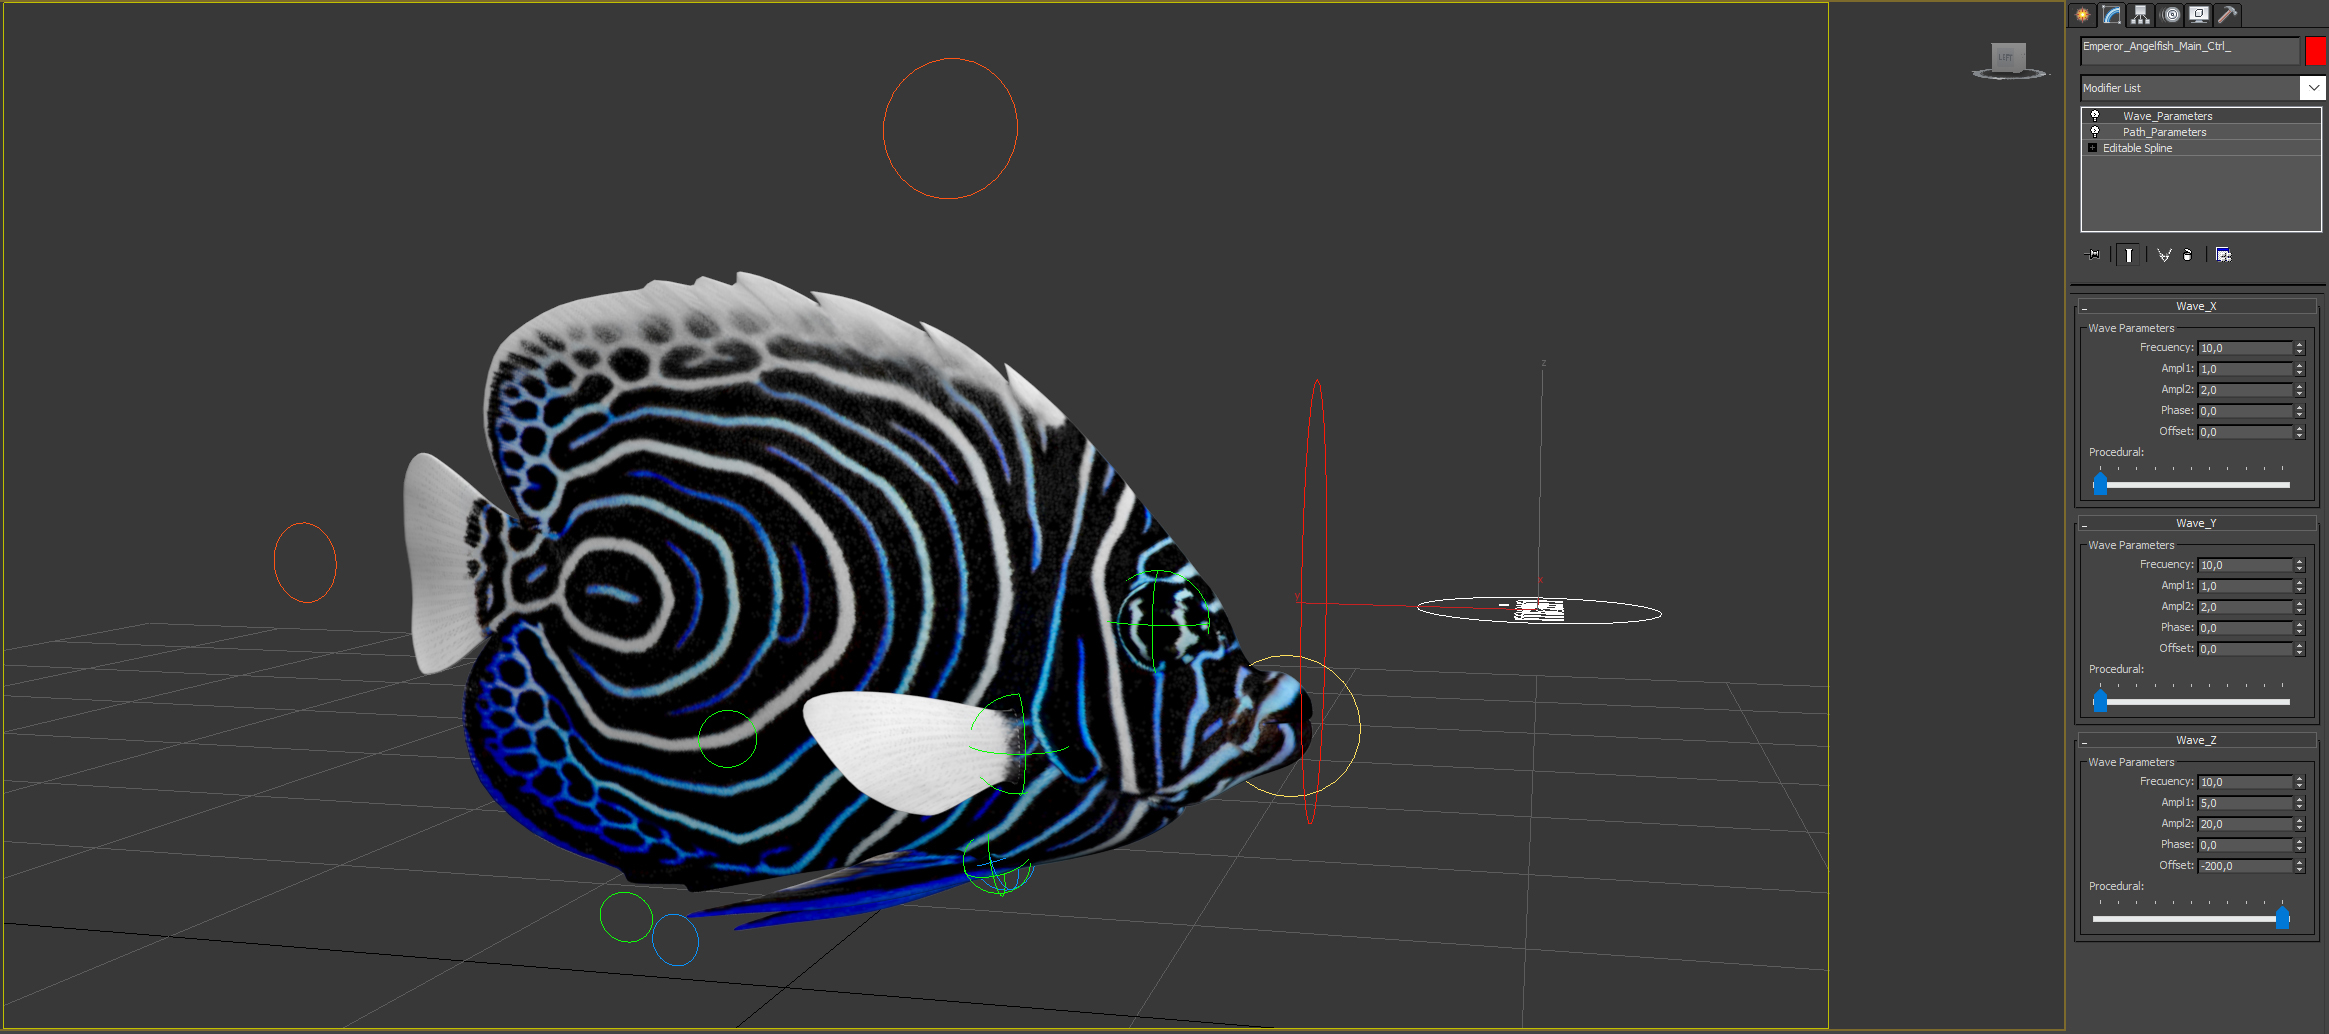Remove the modifier from the stack
The image size is (2329, 1034).
point(2188,254)
